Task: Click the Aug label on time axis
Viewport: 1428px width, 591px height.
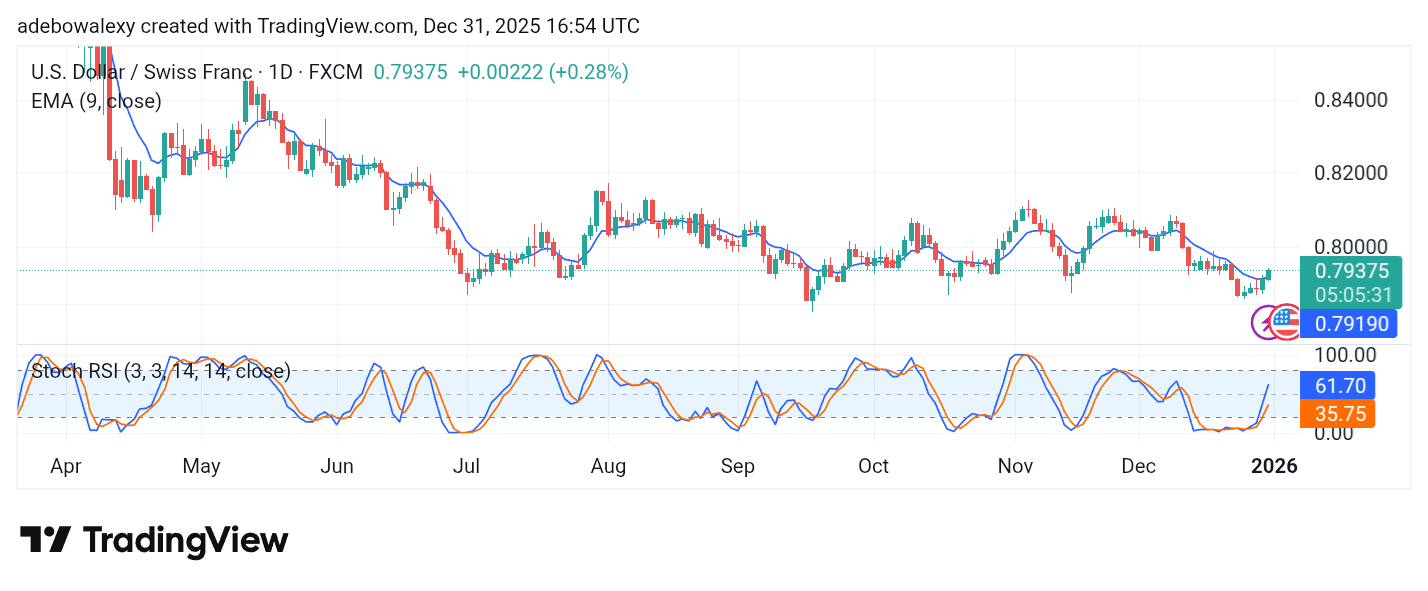Action: [608, 466]
